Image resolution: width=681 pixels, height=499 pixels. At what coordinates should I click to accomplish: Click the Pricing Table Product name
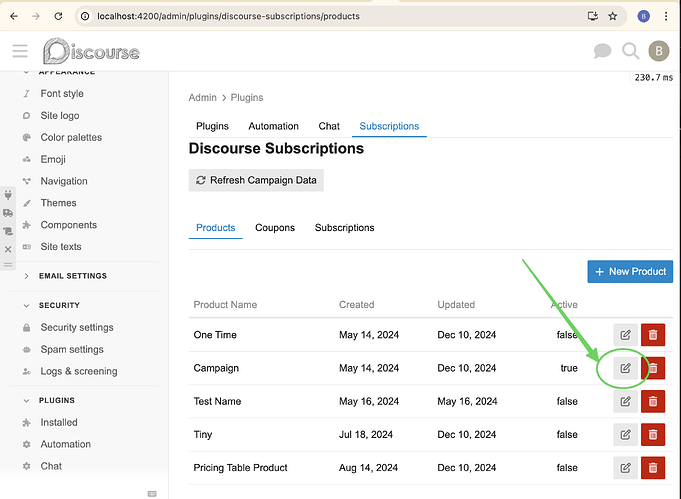[240, 468]
